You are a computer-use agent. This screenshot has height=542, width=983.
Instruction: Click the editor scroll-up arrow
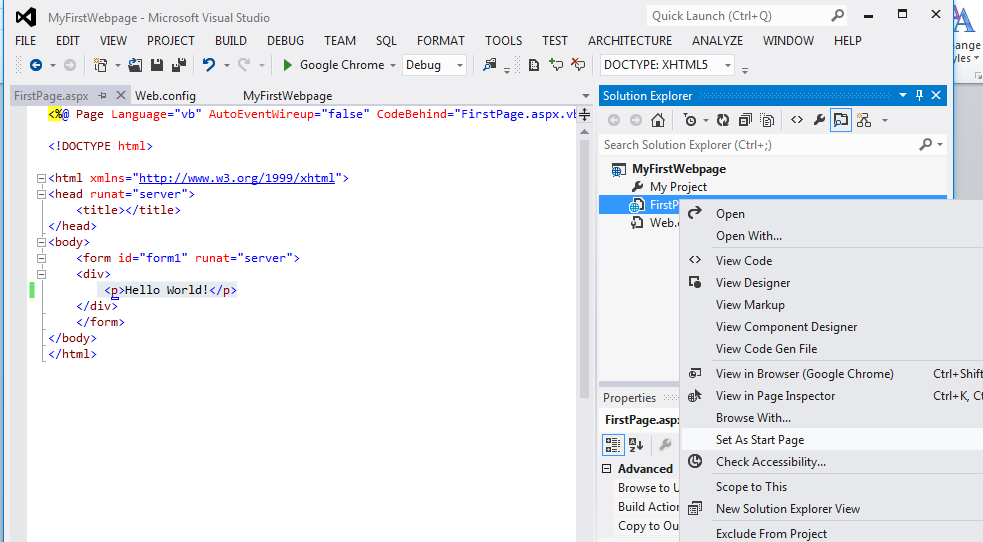[584, 132]
